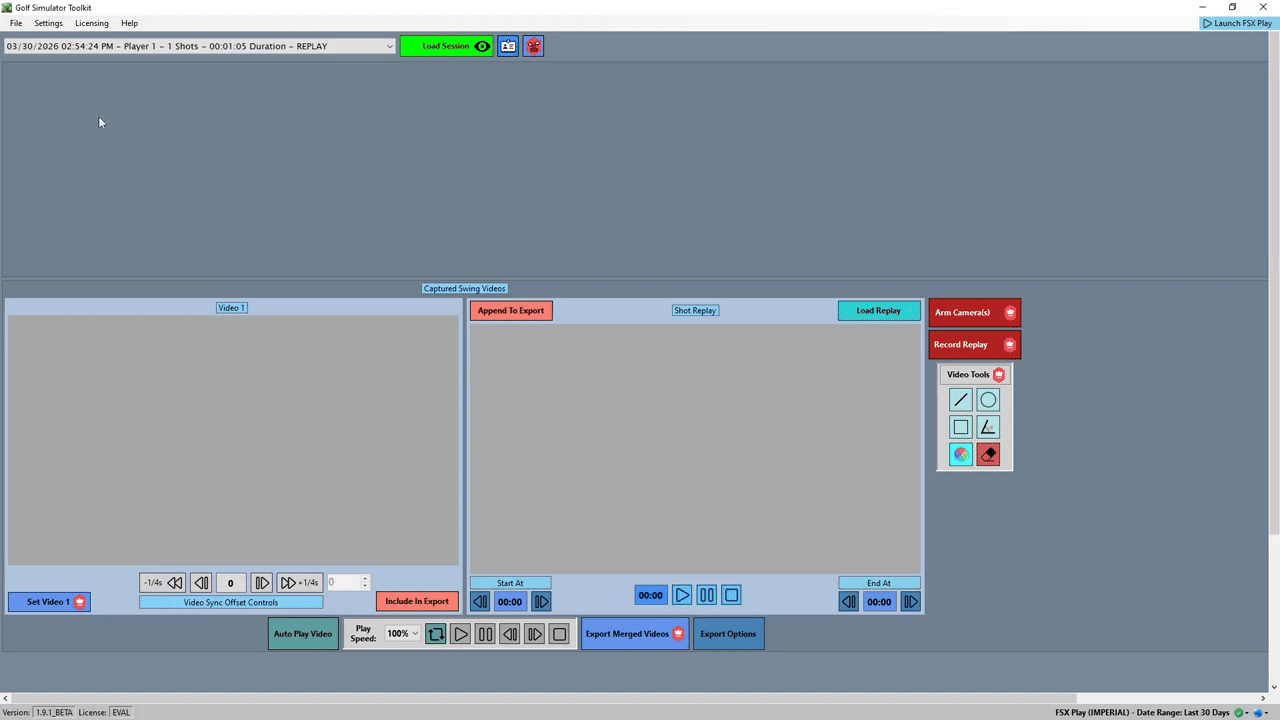Step Video 1 sync offset forward one frame

262,583
